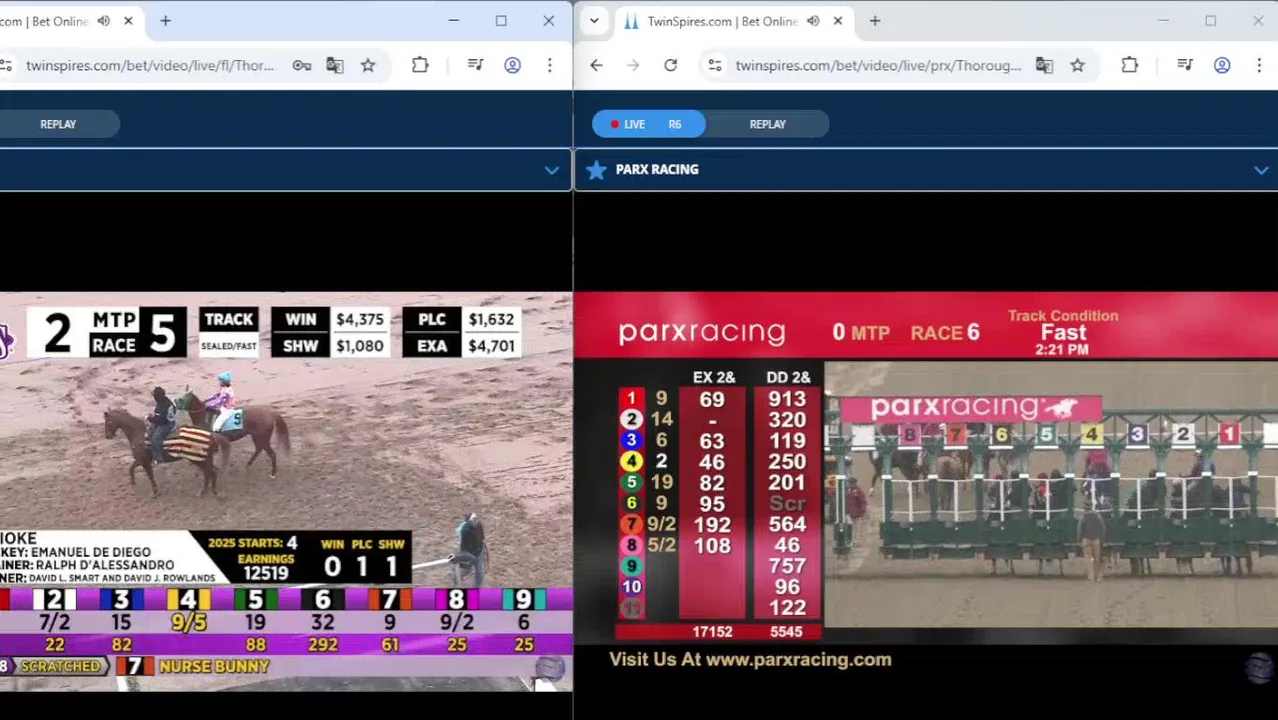Click the left window's address bar URL

pos(150,66)
